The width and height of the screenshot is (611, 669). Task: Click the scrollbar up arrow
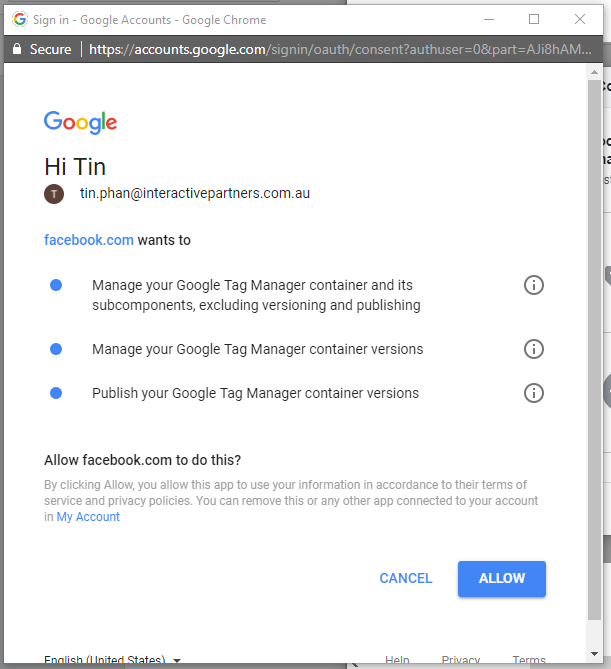coord(594,72)
